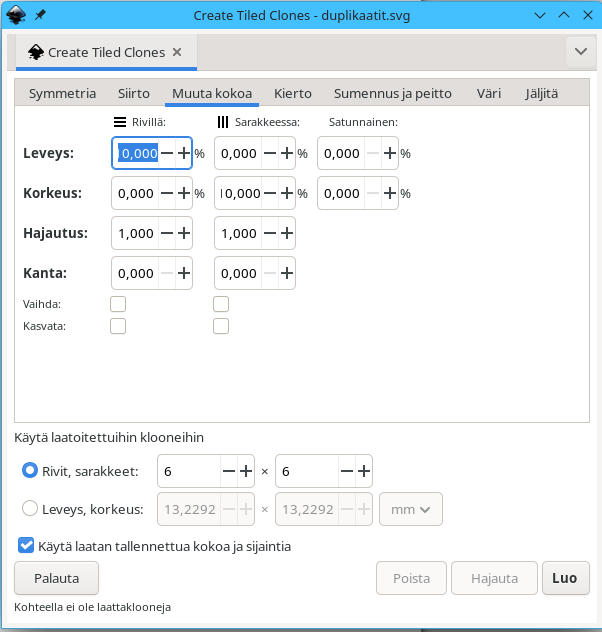Decrease Hajautus Rivillä value with minus
The image size is (602, 632).
[x=166, y=233]
